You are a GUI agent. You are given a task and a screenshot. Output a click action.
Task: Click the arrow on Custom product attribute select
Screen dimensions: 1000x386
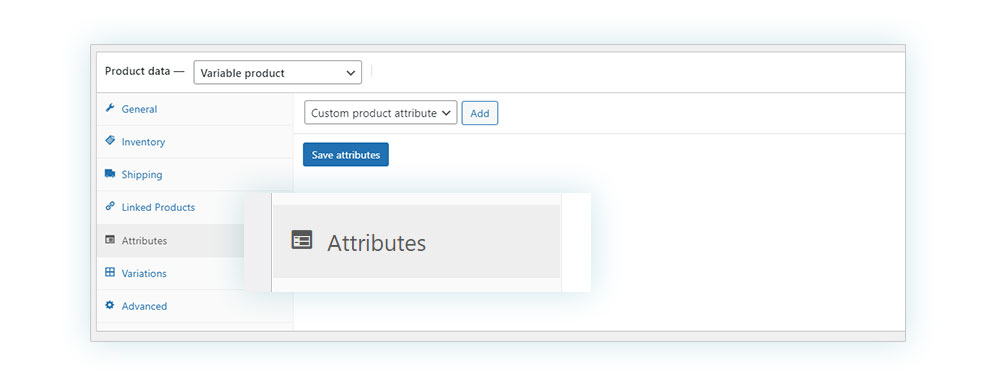click(446, 113)
